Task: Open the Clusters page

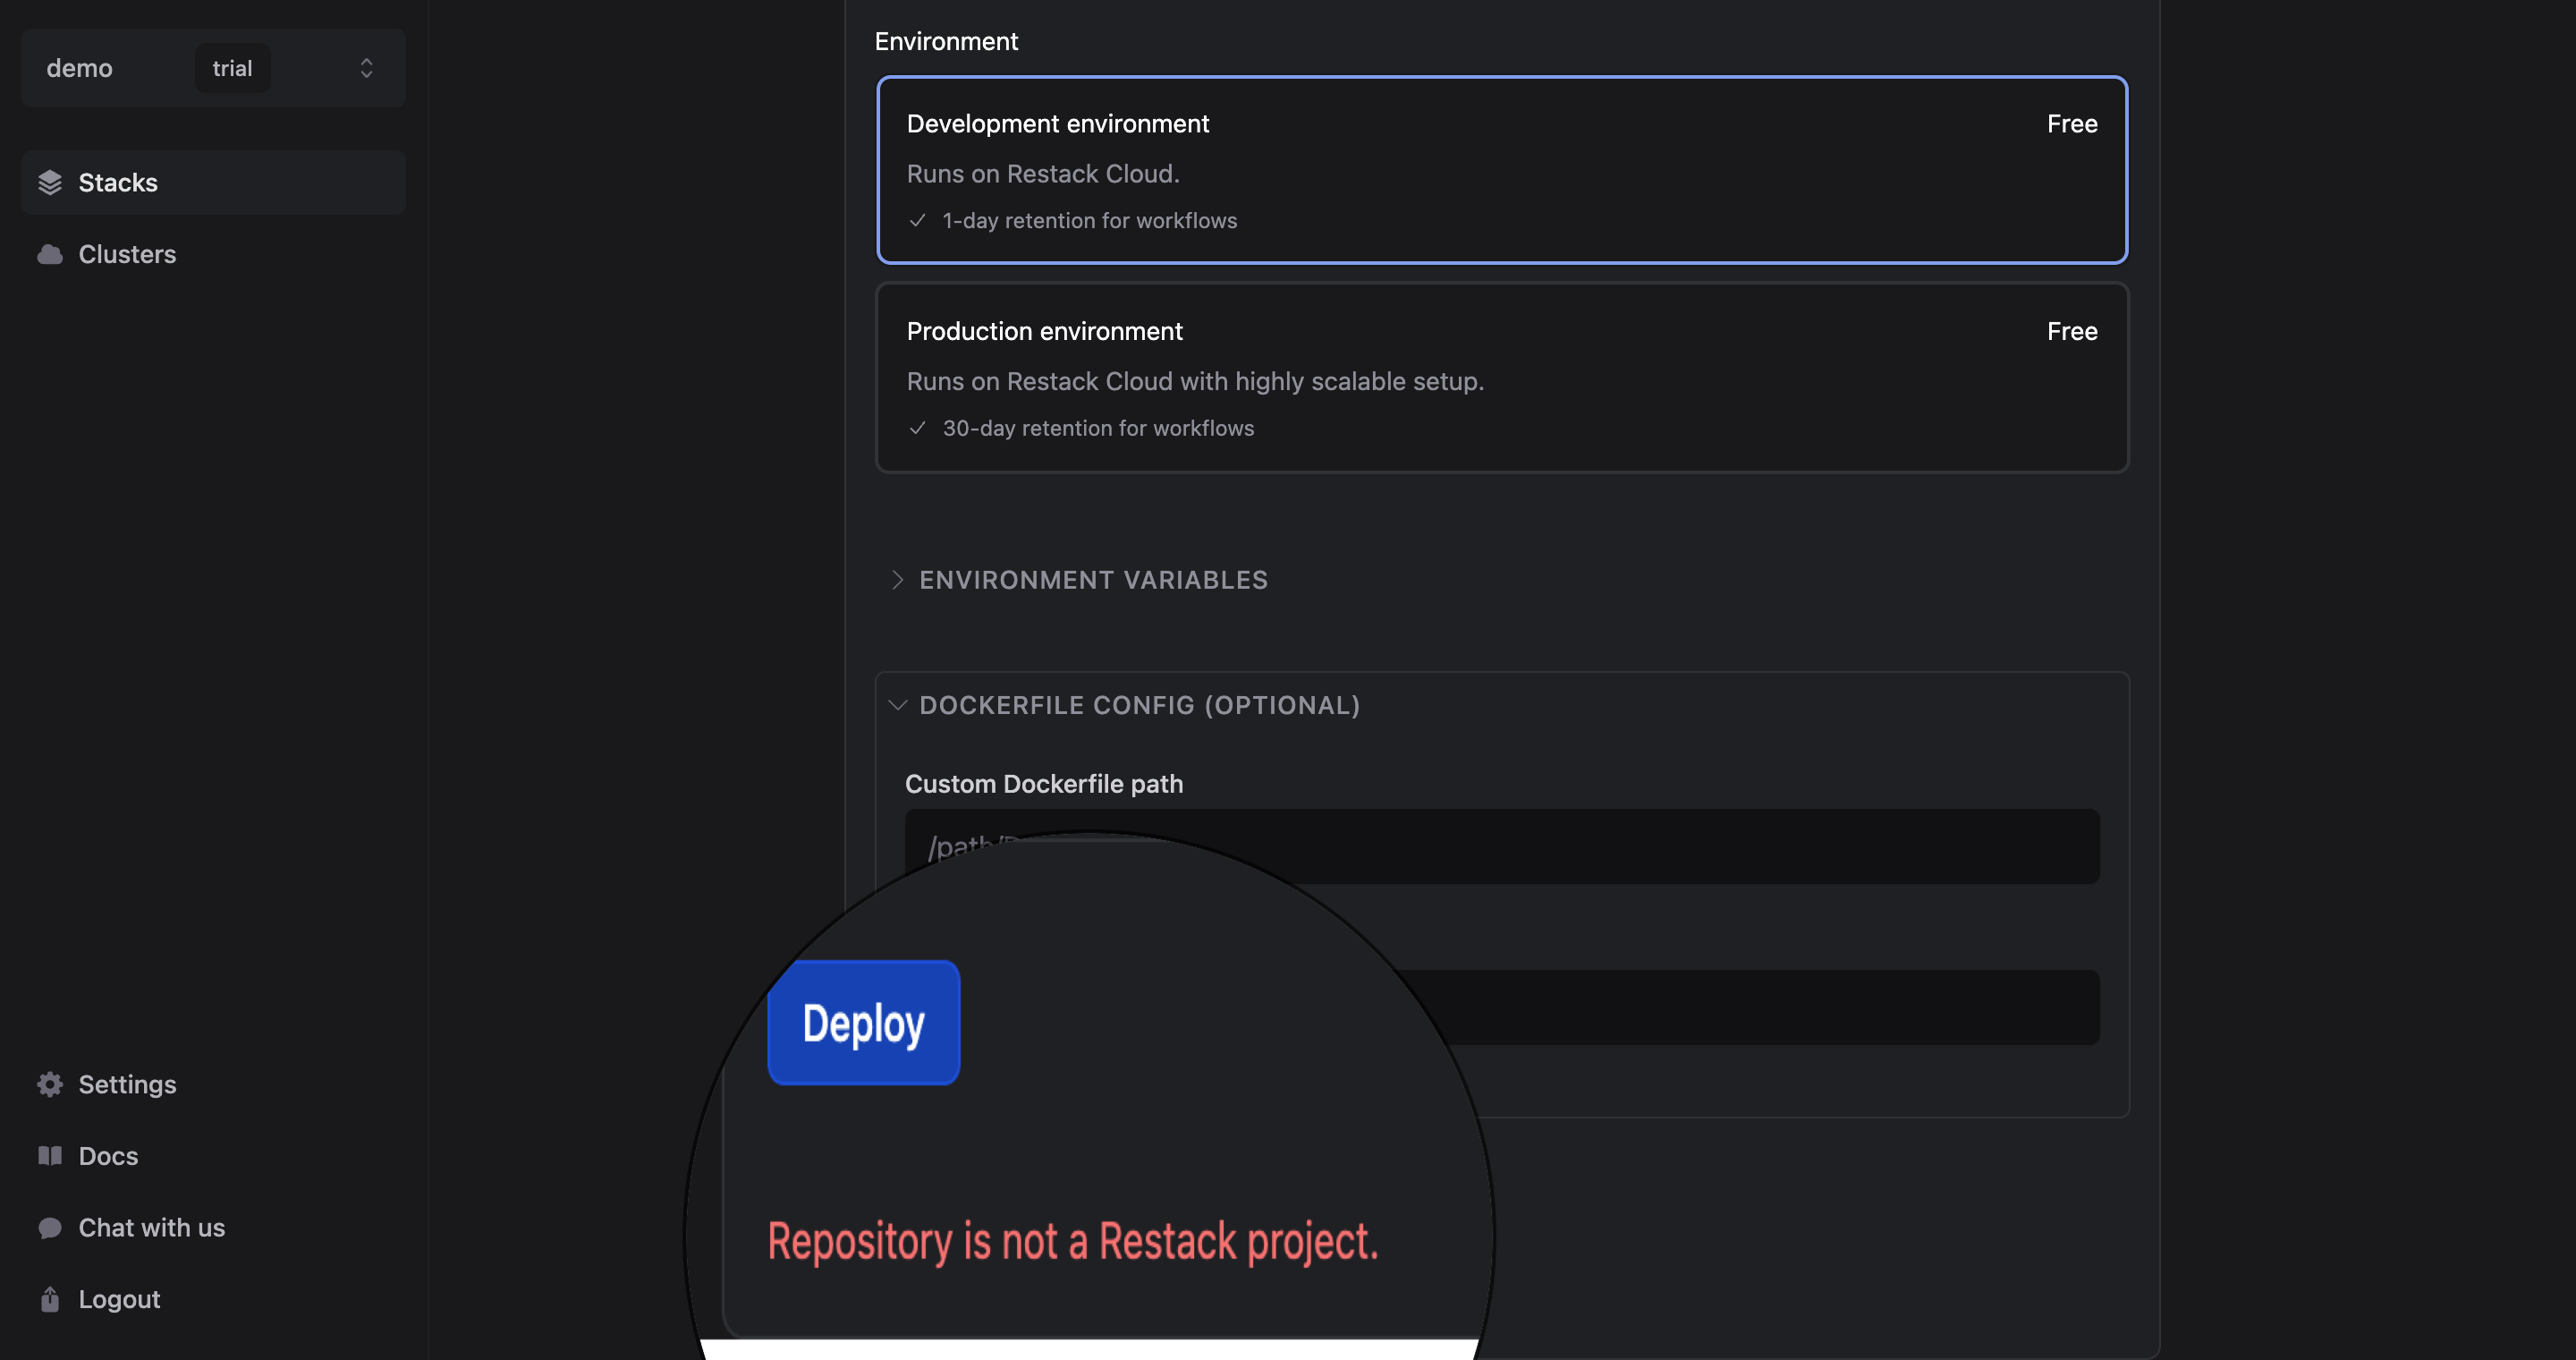Action: click(x=127, y=254)
